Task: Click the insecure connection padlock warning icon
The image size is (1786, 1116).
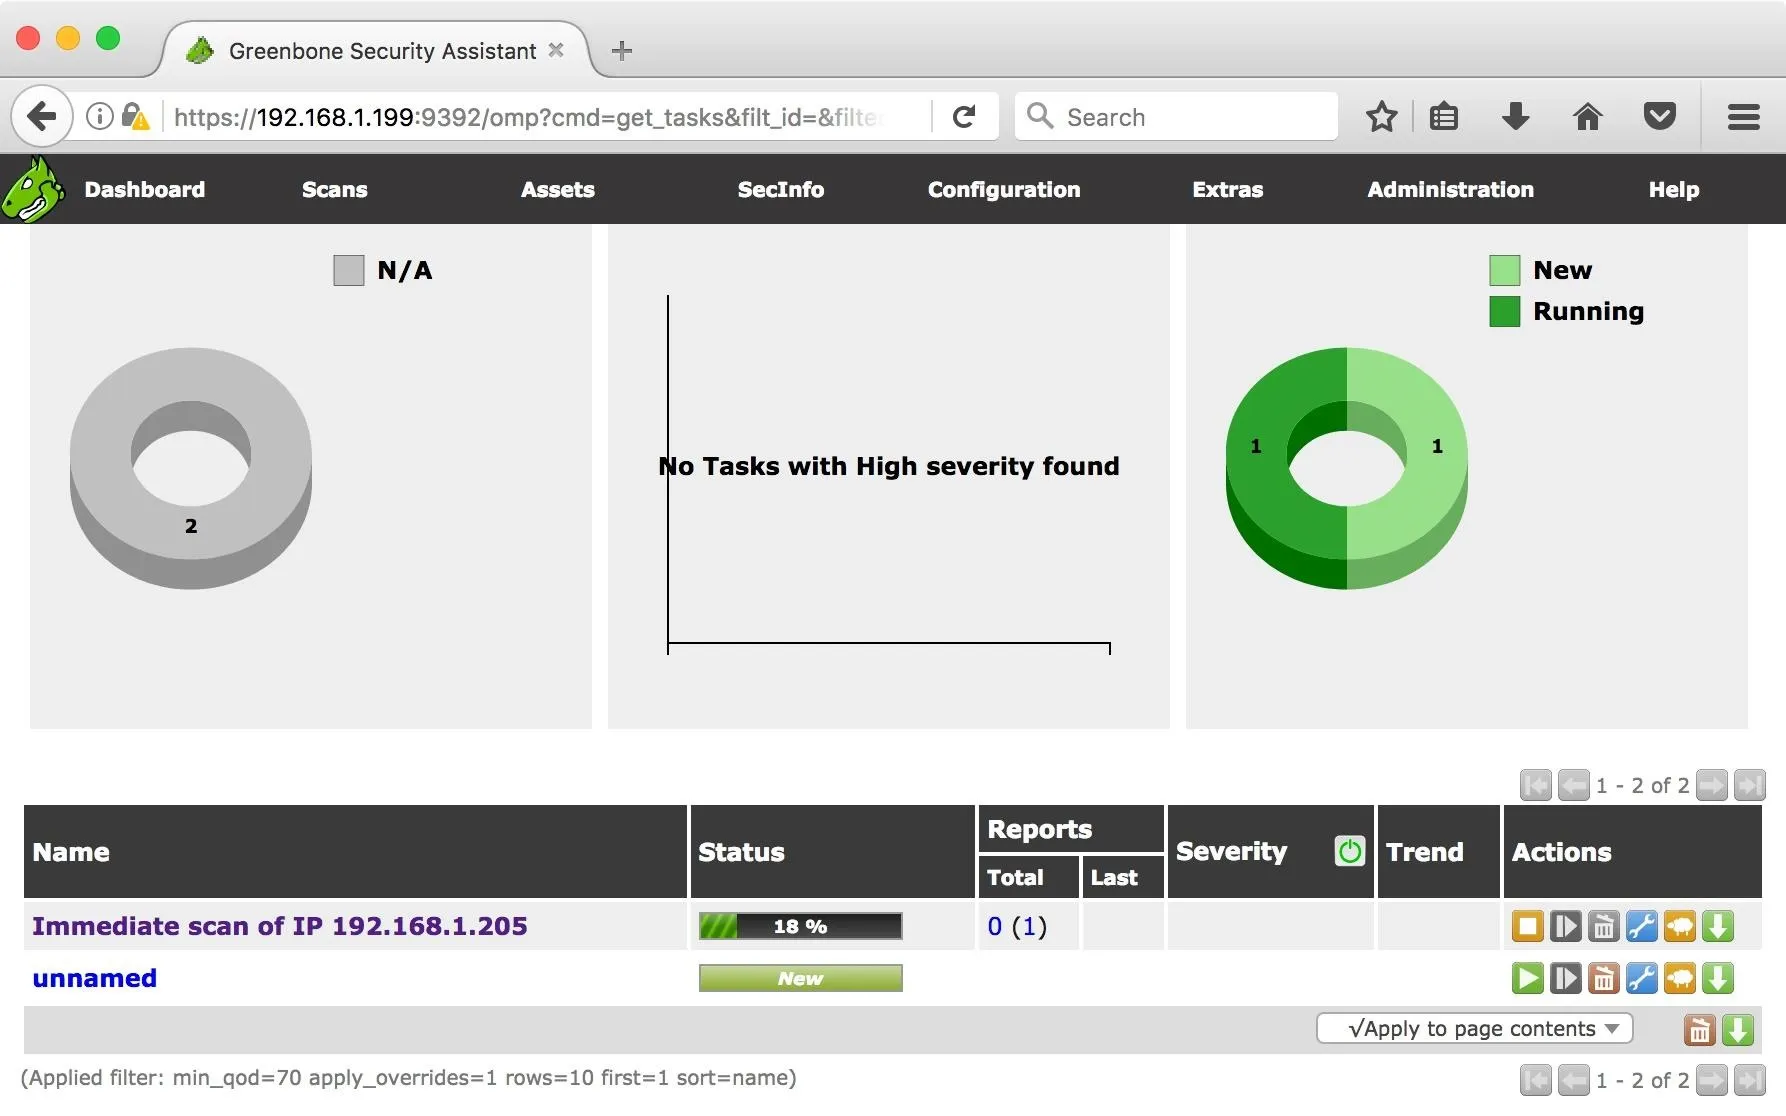Action: click(x=135, y=117)
